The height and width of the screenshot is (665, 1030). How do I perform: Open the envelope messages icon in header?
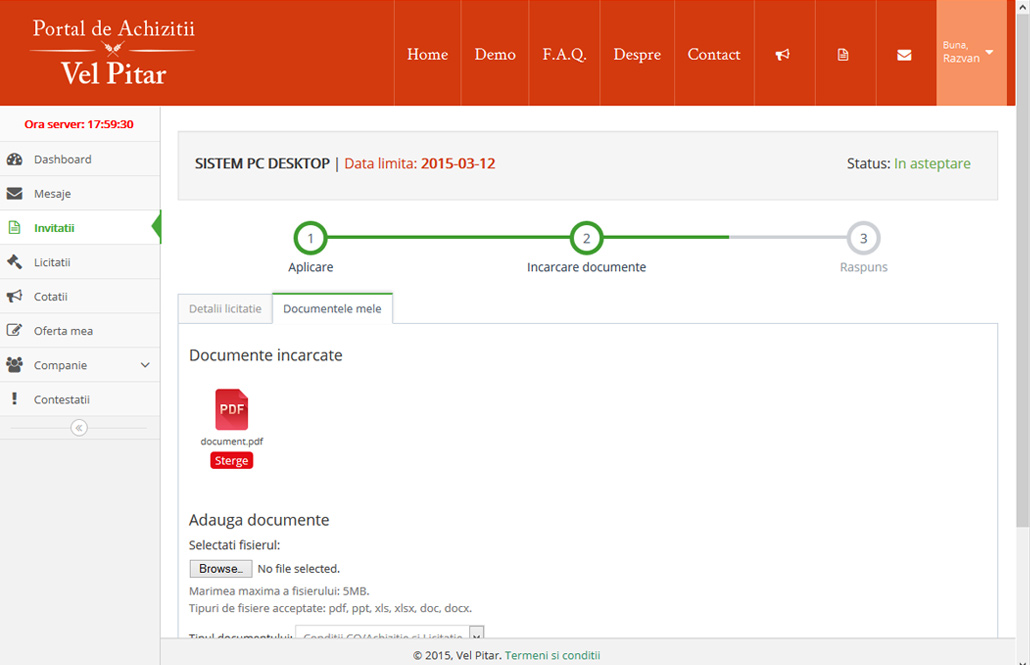coord(904,55)
